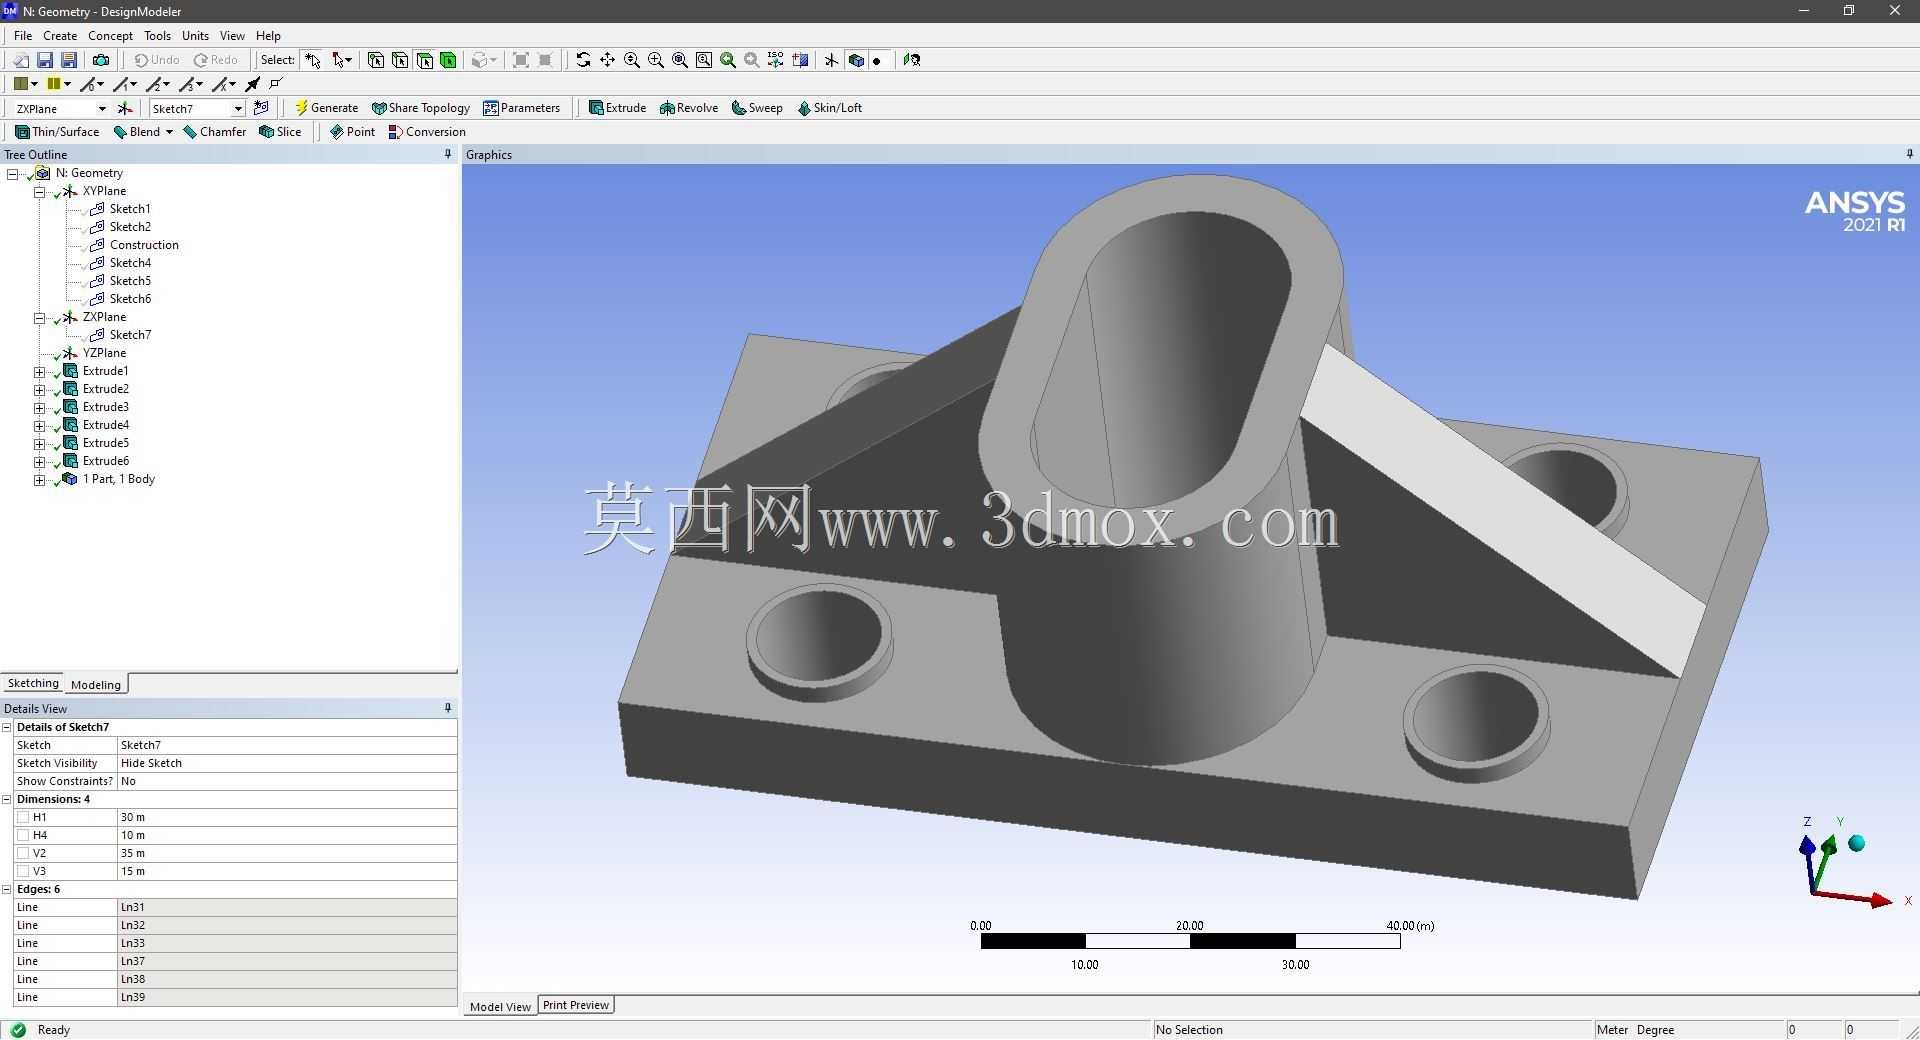Select Extrude6 in the tree
Screen dimensions: 1920x1040
pos(105,461)
